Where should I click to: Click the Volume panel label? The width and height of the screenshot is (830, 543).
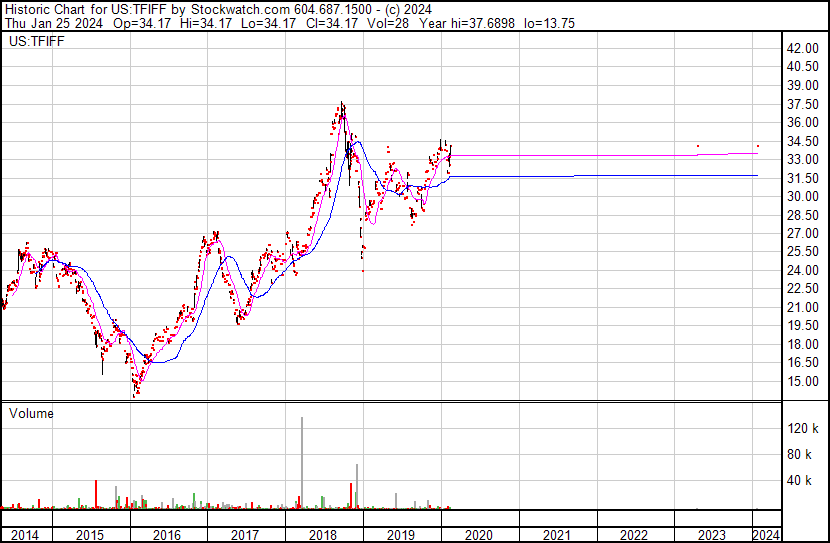click(x=31, y=413)
